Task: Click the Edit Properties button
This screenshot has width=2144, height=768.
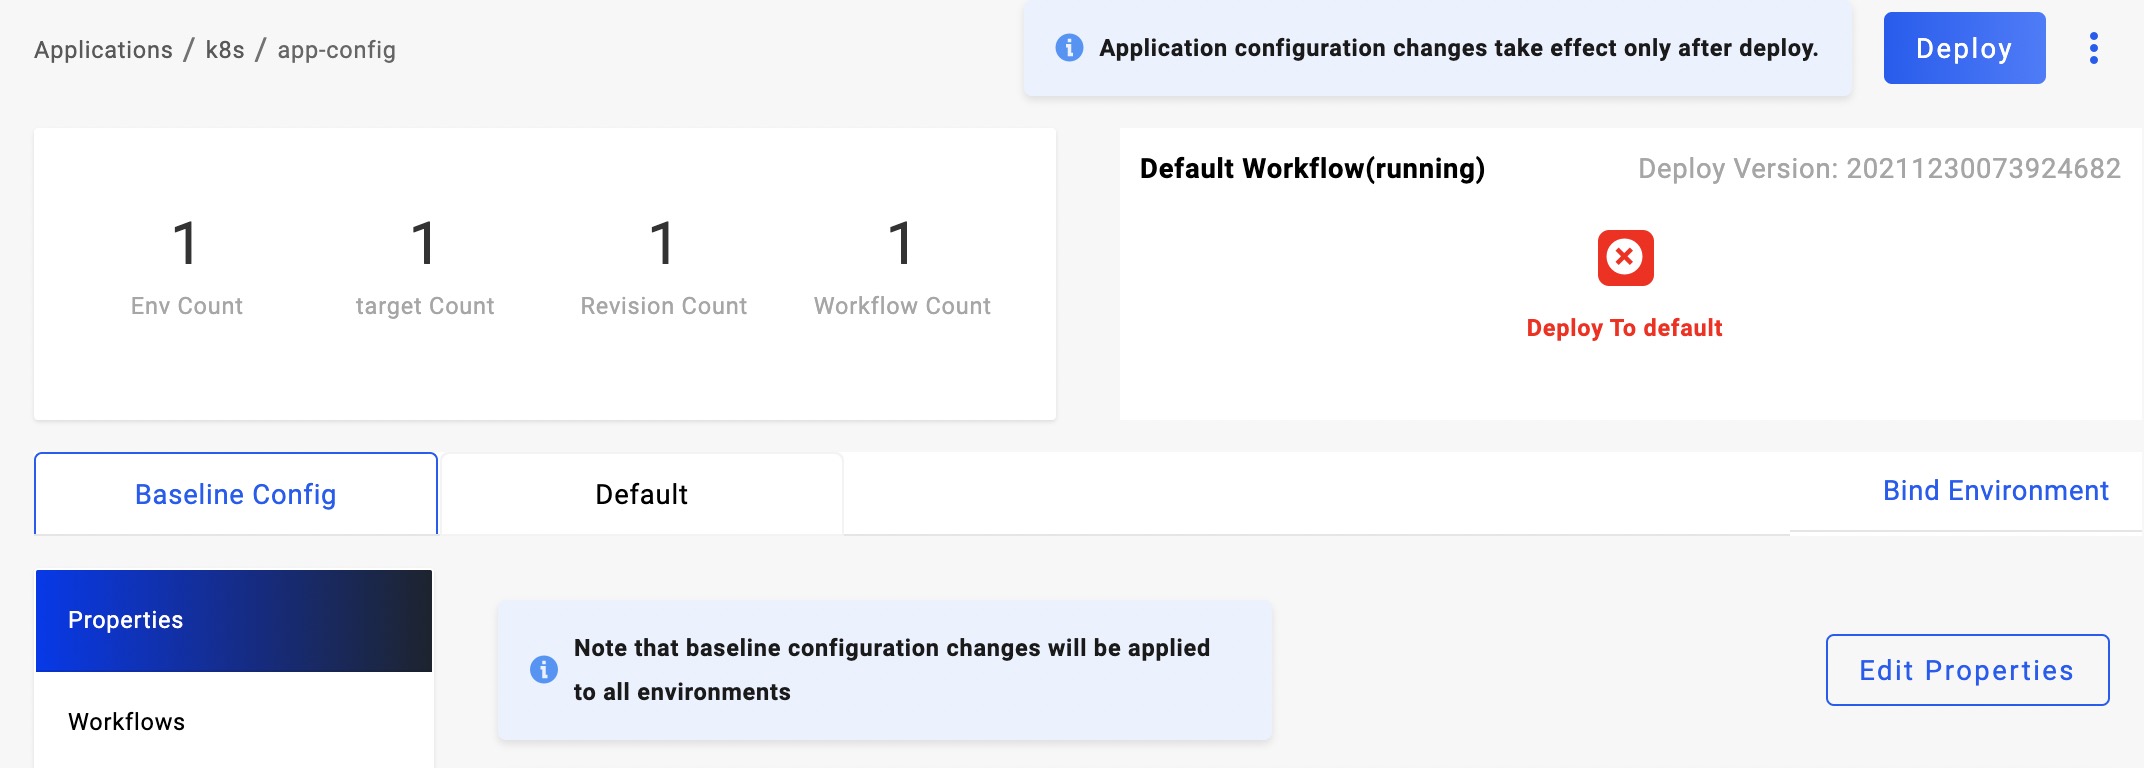Action: pyautogui.click(x=1967, y=670)
